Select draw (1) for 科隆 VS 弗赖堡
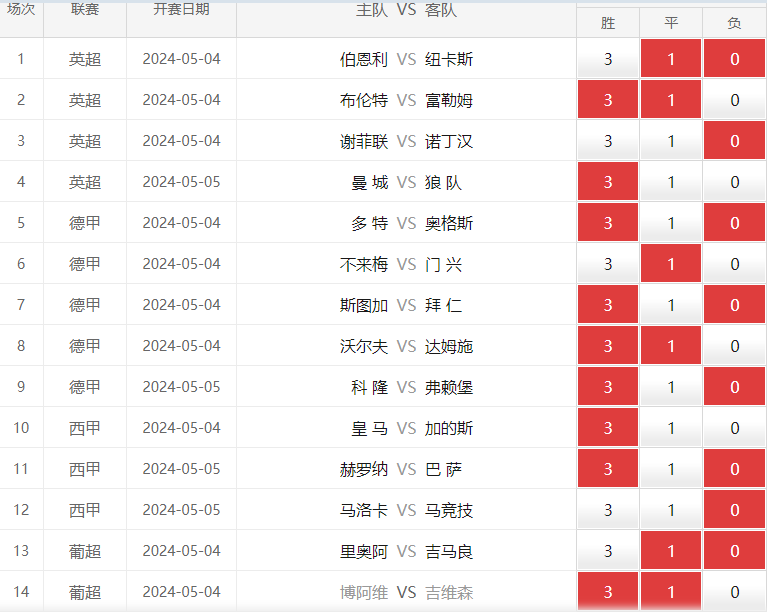Image resolution: width=767 pixels, height=612 pixels. coord(671,387)
